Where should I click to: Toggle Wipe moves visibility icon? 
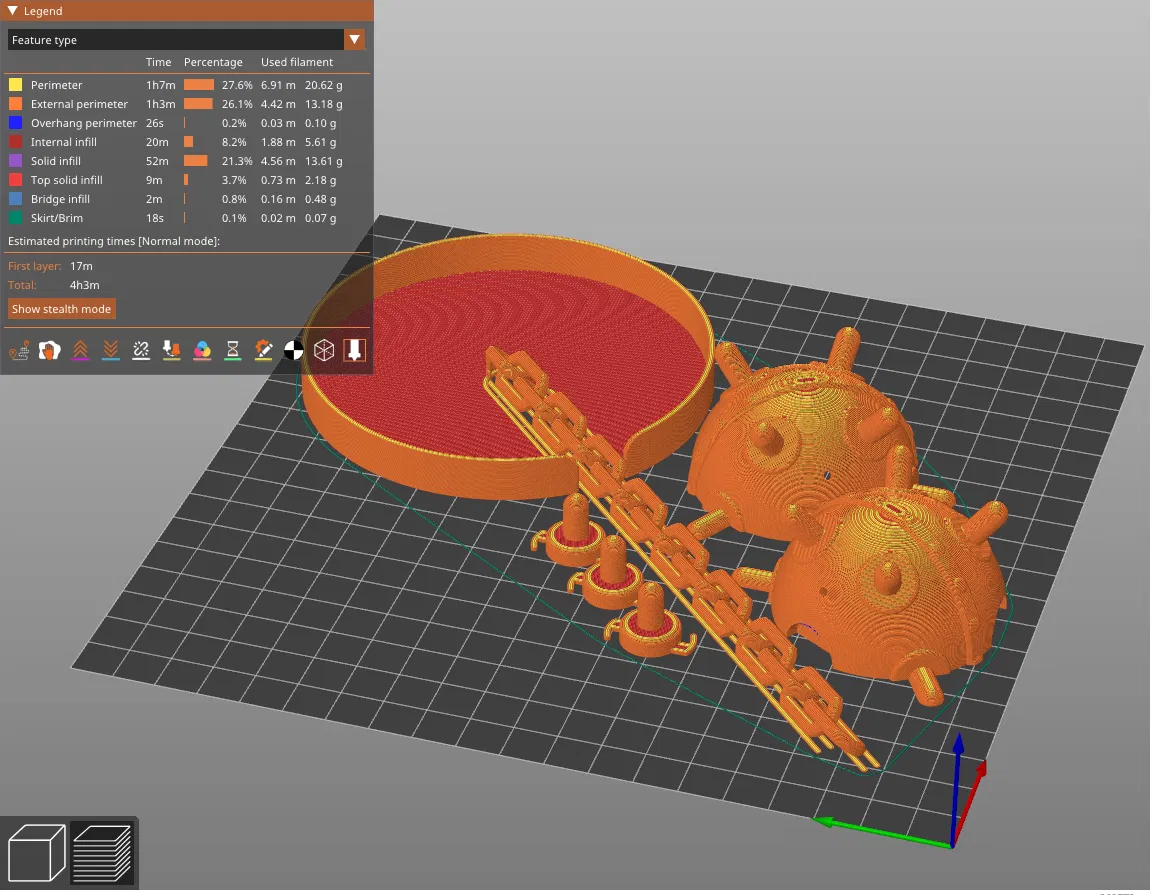point(50,350)
